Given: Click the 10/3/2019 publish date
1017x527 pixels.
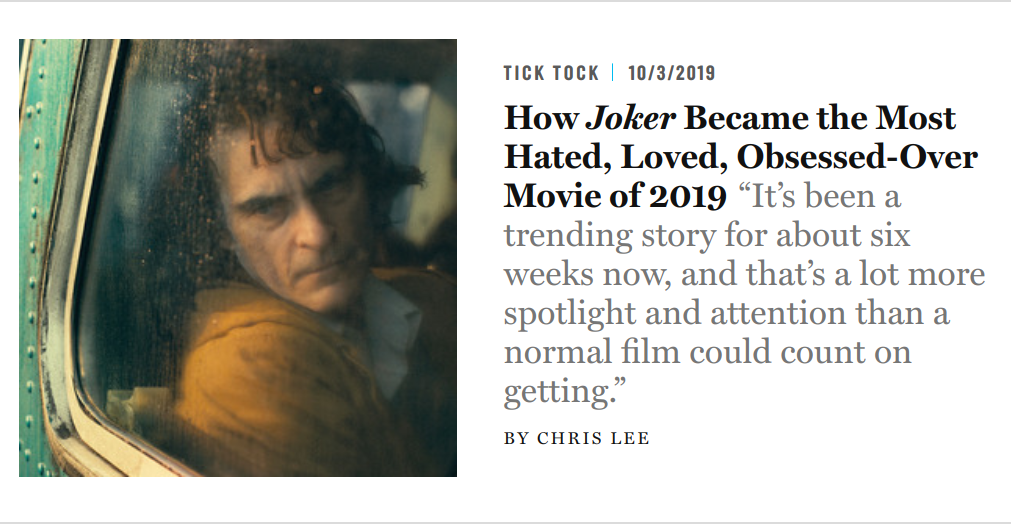Looking at the screenshot, I should click(x=671, y=73).
